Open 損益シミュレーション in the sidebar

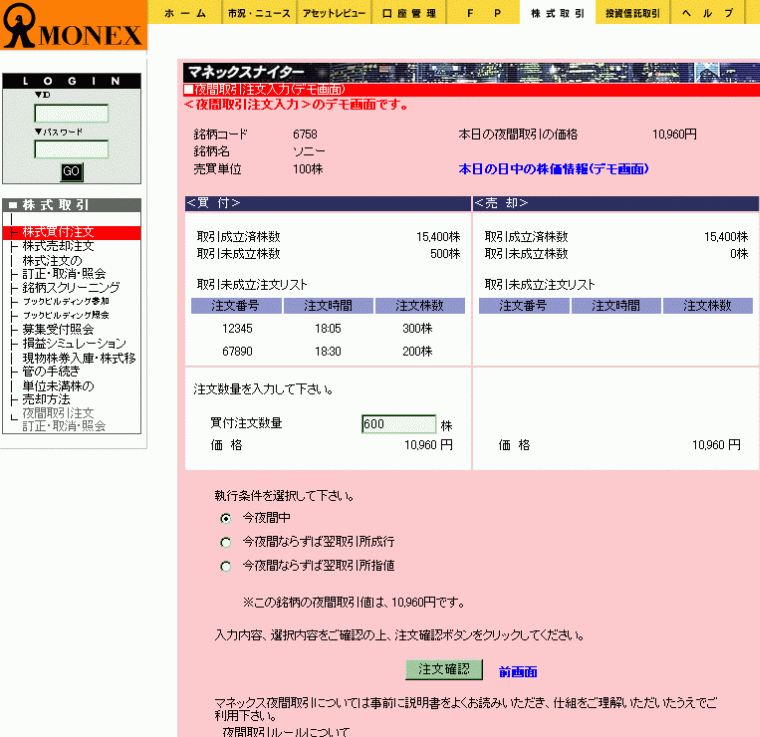[x=74, y=343]
